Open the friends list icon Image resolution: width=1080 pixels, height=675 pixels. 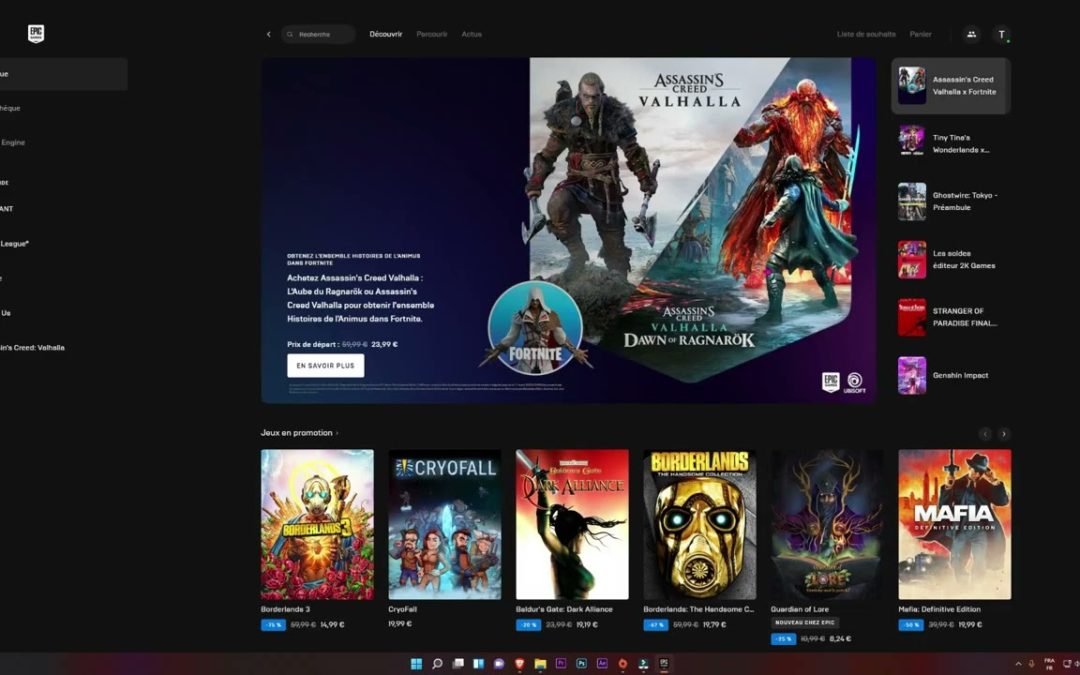coord(971,34)
